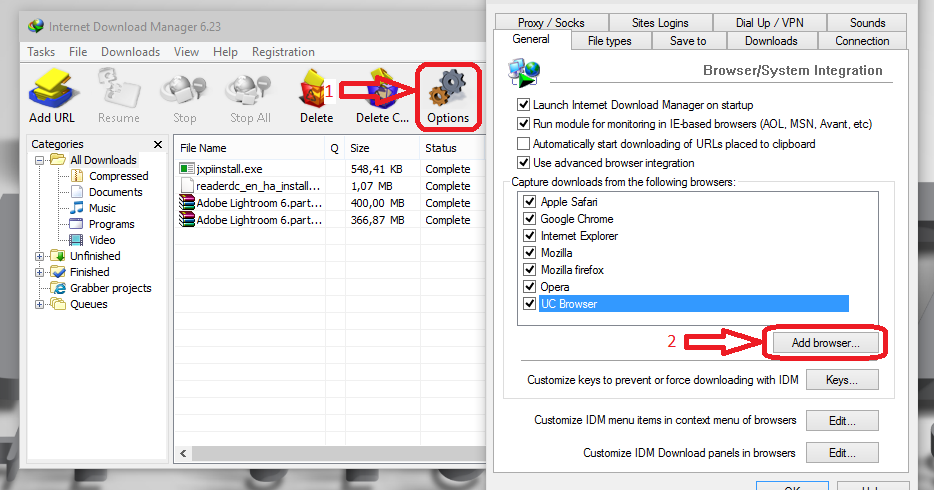Click the Keys... button

(x=842, y=380)
